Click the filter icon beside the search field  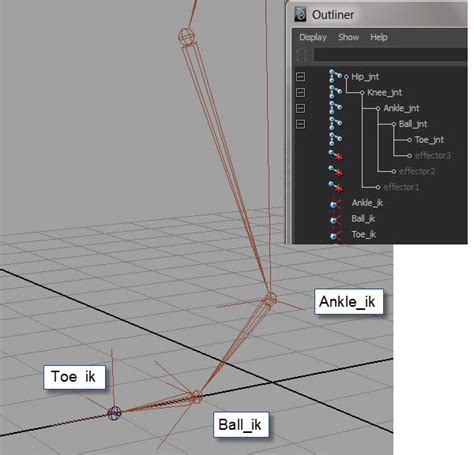(x=302, y=55)
